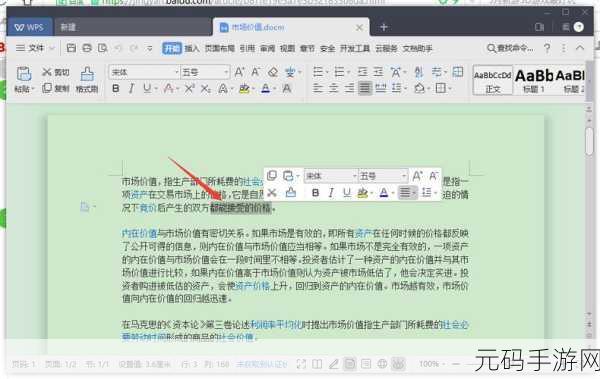
Task: Decrease font size in the ribbon
Action: tap(256, 72)
